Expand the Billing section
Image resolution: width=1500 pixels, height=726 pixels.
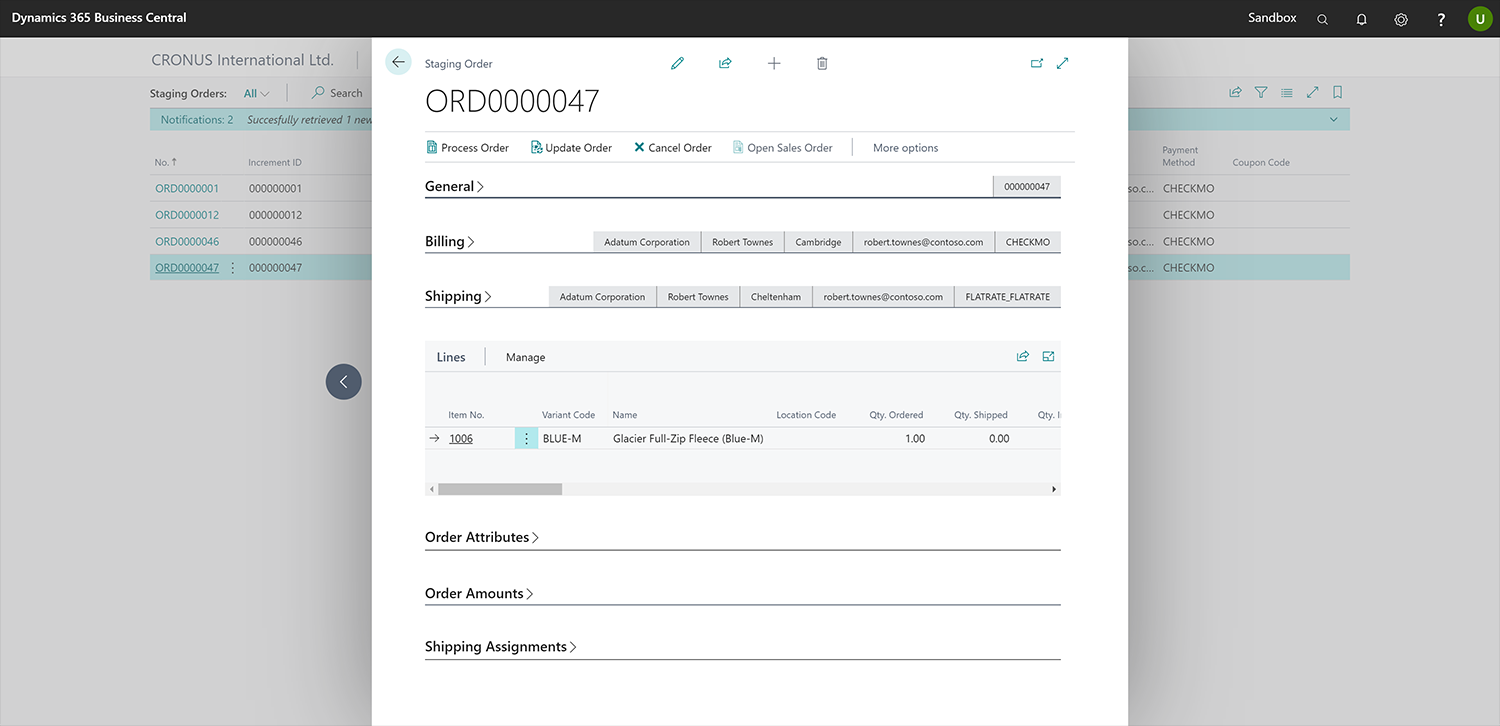tap(450, 241)
